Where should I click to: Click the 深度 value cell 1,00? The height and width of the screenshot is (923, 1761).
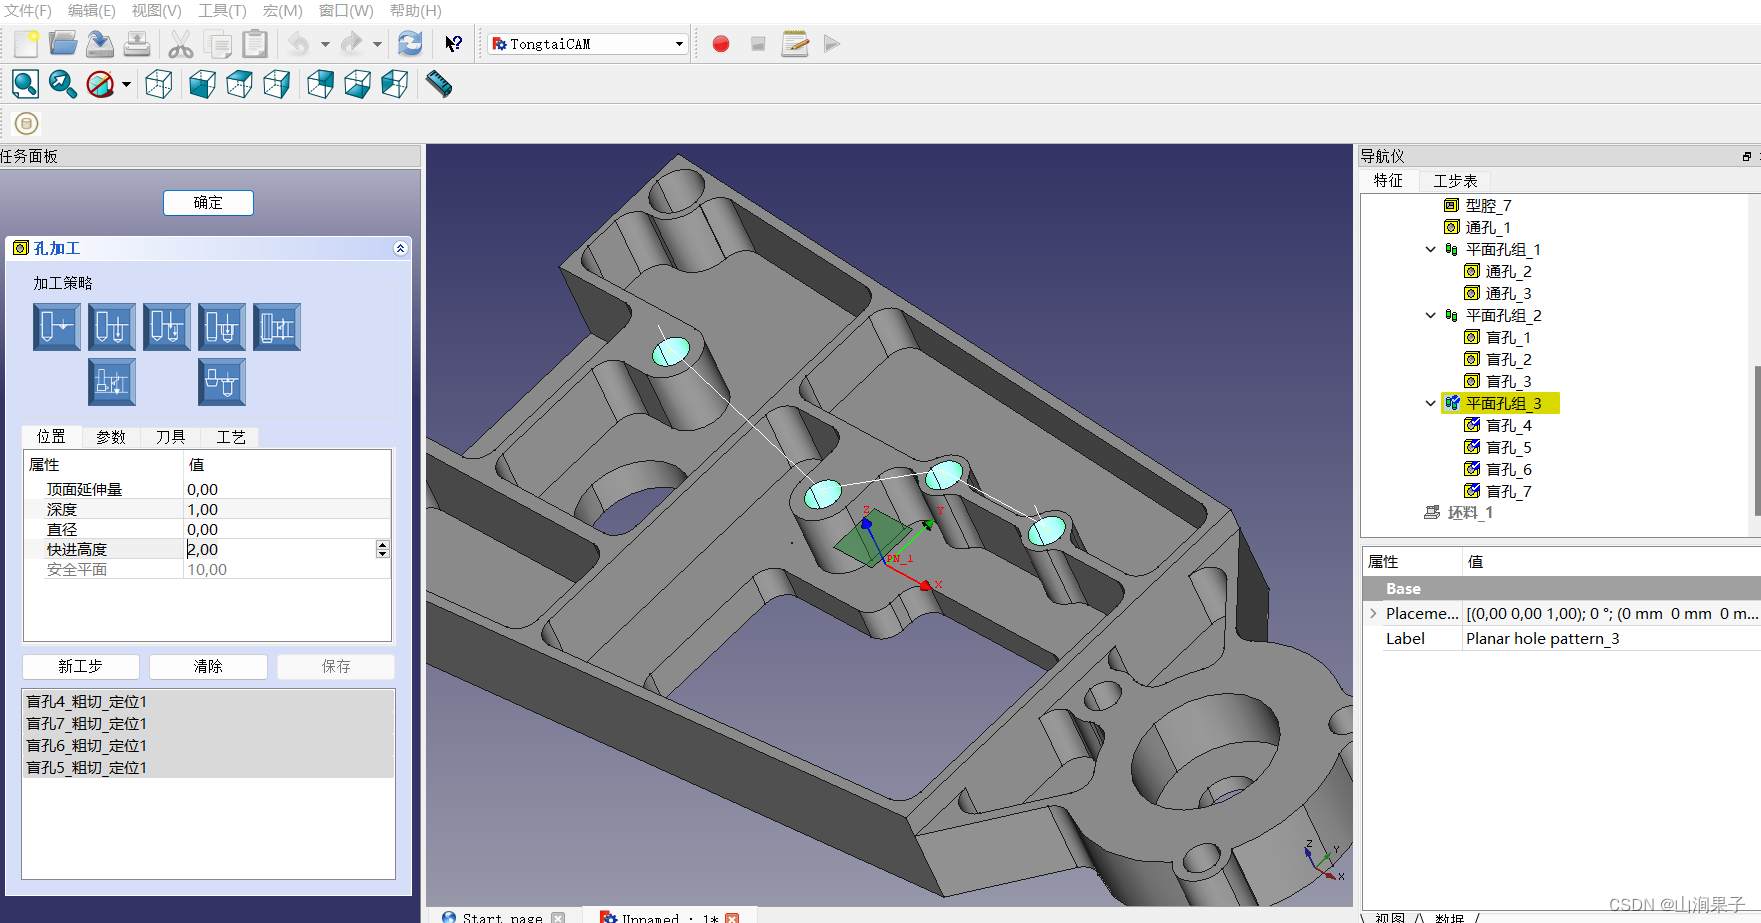287,509
